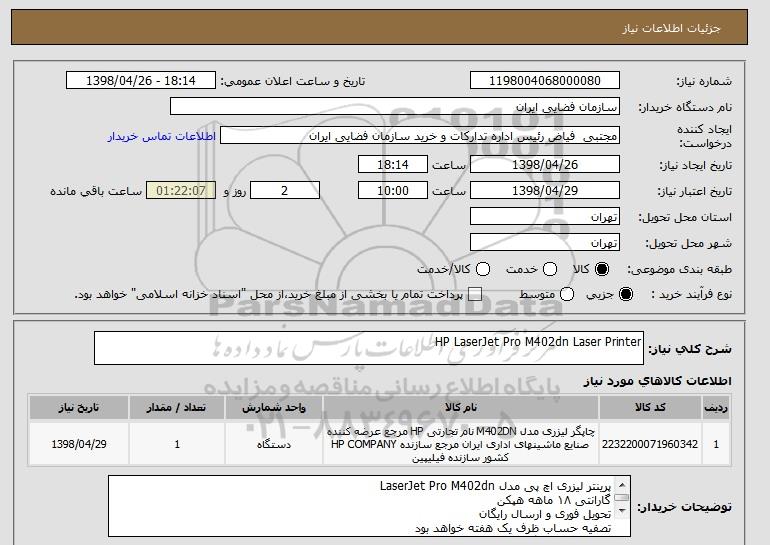Click the buyer organization name field
This screenshot has height=545, width=770.
point(395,107)
